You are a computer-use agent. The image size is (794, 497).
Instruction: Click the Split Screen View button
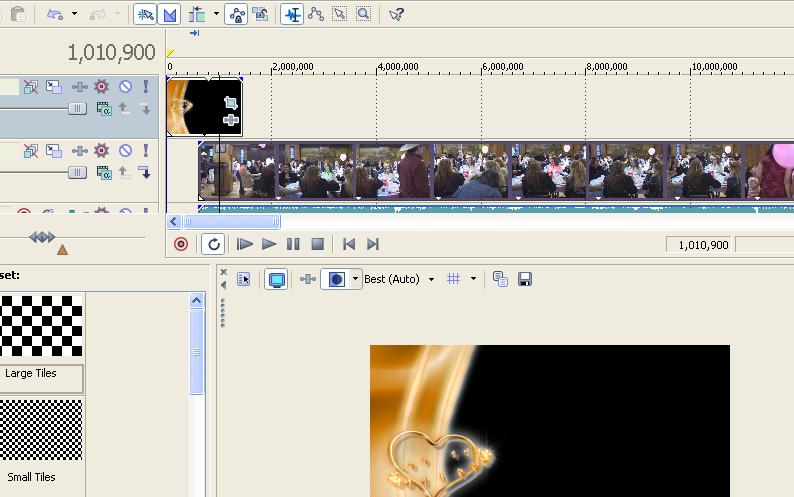(x=336, y=279)
